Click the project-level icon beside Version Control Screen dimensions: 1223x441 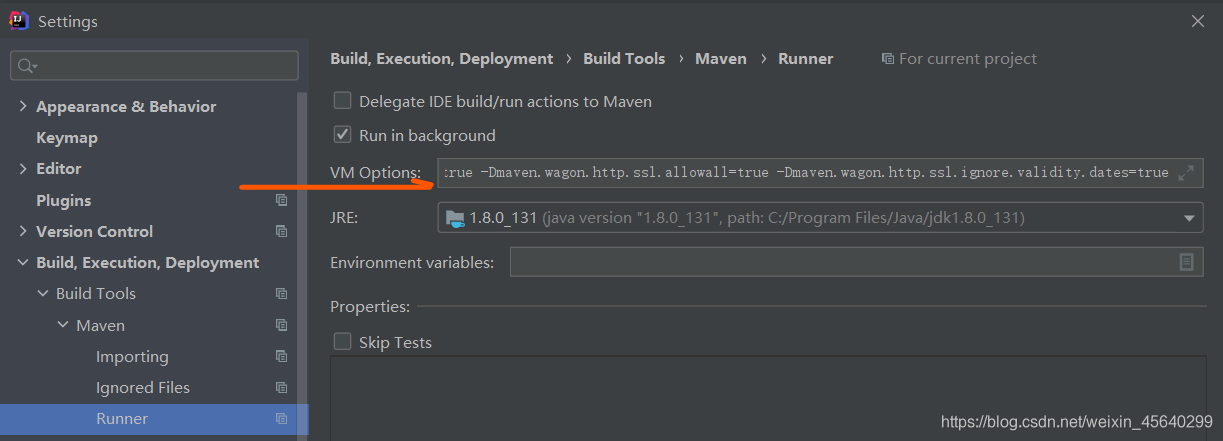pyautogui.click(x=281, y=231)
